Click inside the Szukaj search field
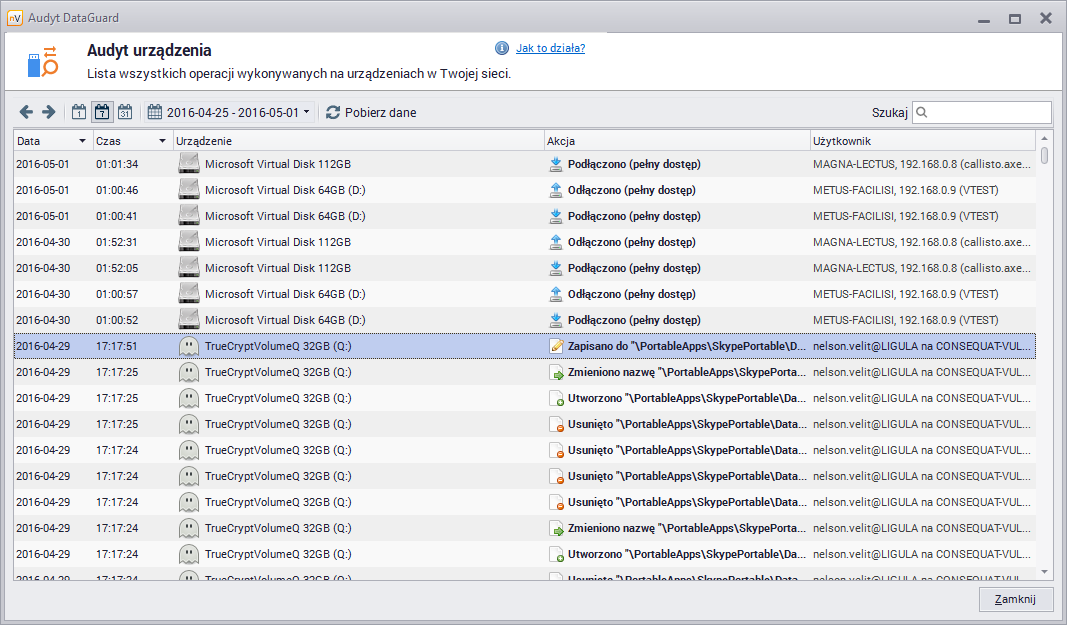Viewport: 1067px width, 625px height. (x=985, y=112)
